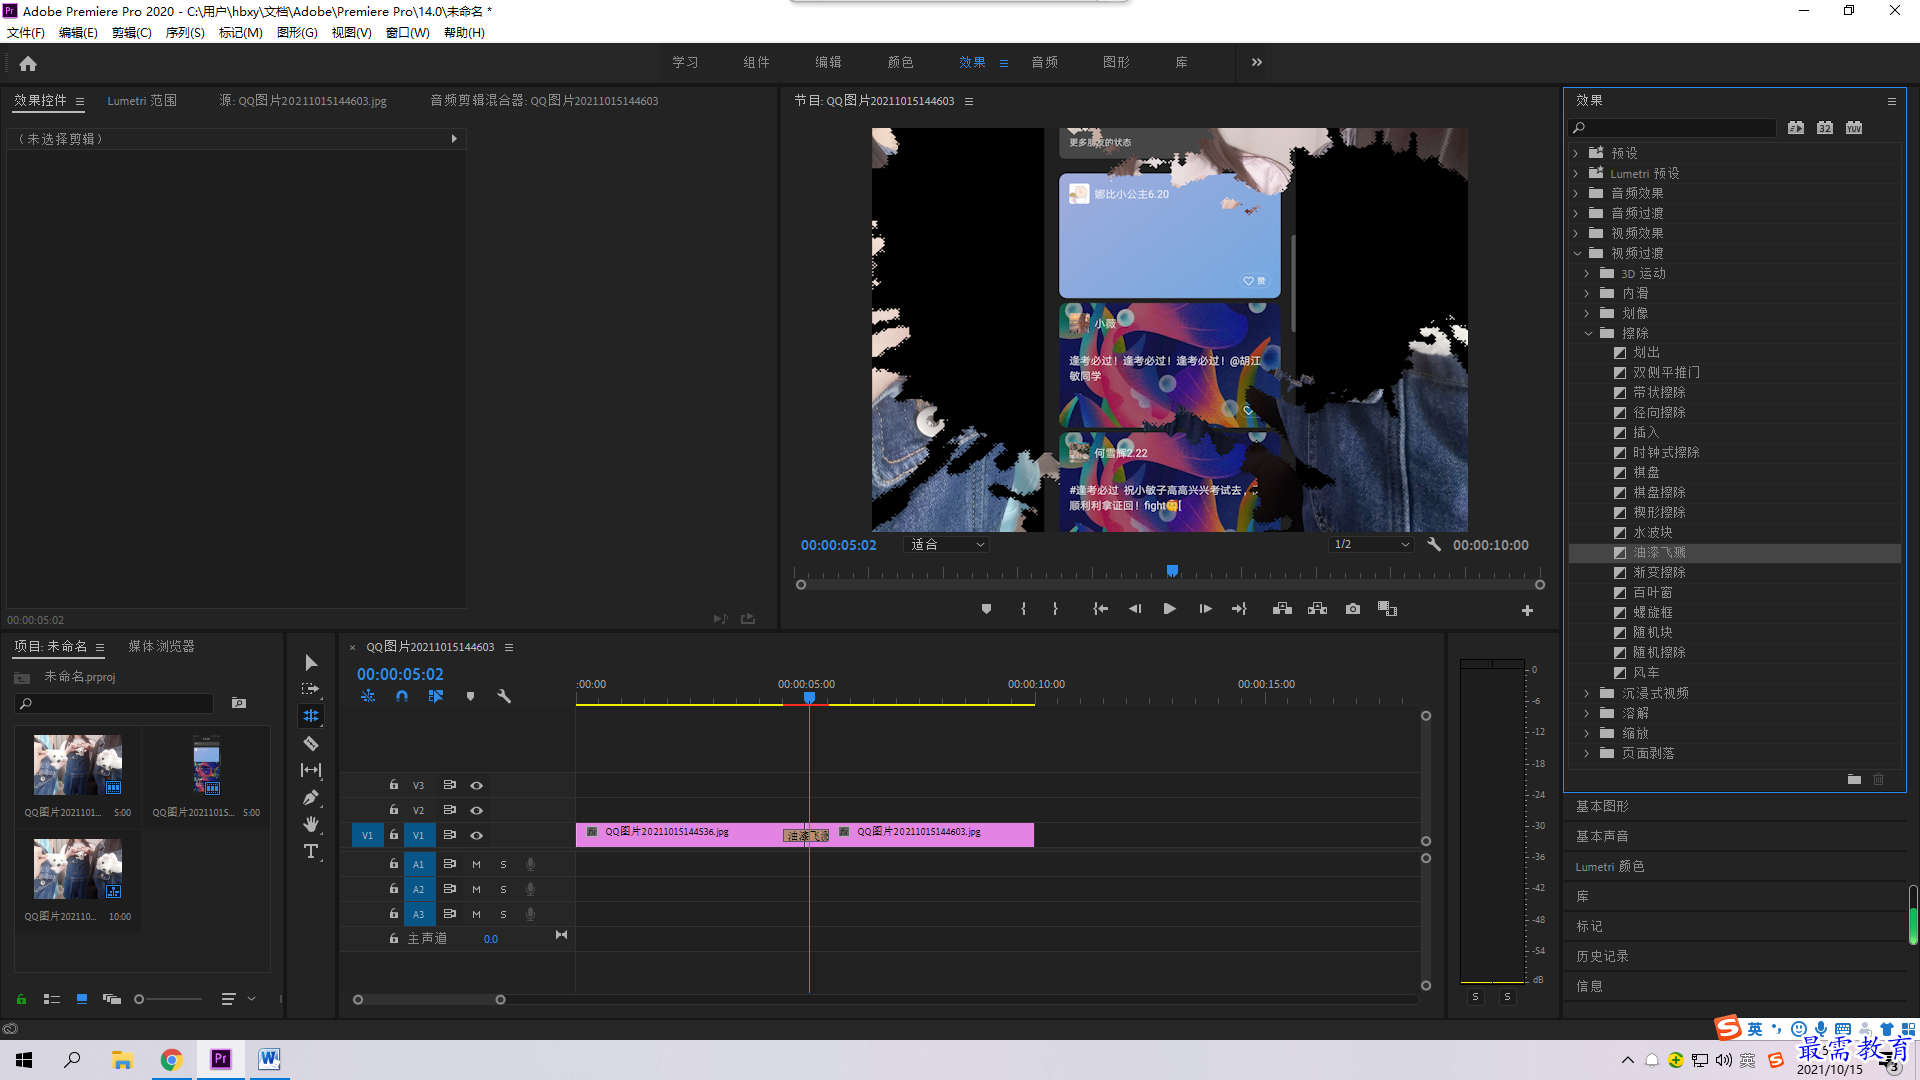Open the 序列(S) menu

[185, 32]
